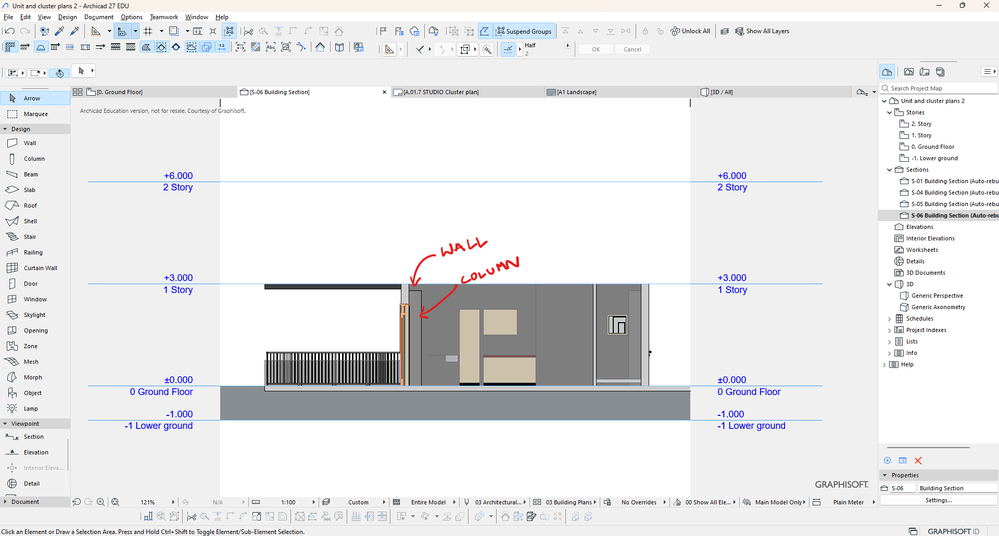Select the Curtain Wall tool

pyautogui.click(x=40, y=268)
